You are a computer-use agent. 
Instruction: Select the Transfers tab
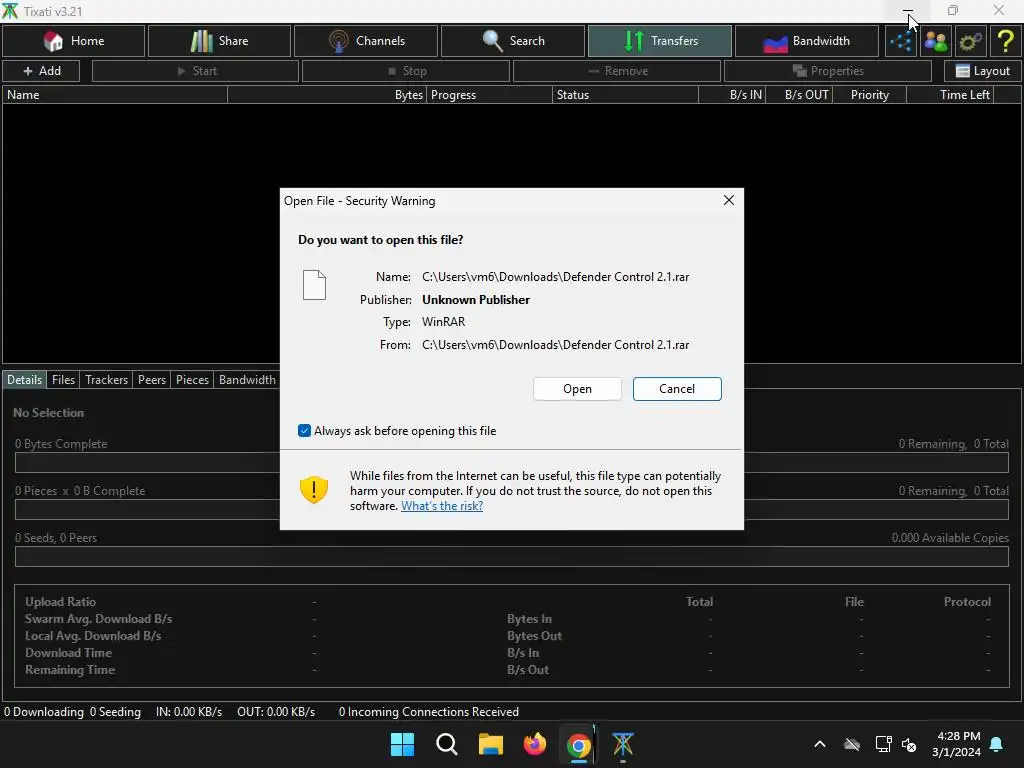click(x=660, y=40)
